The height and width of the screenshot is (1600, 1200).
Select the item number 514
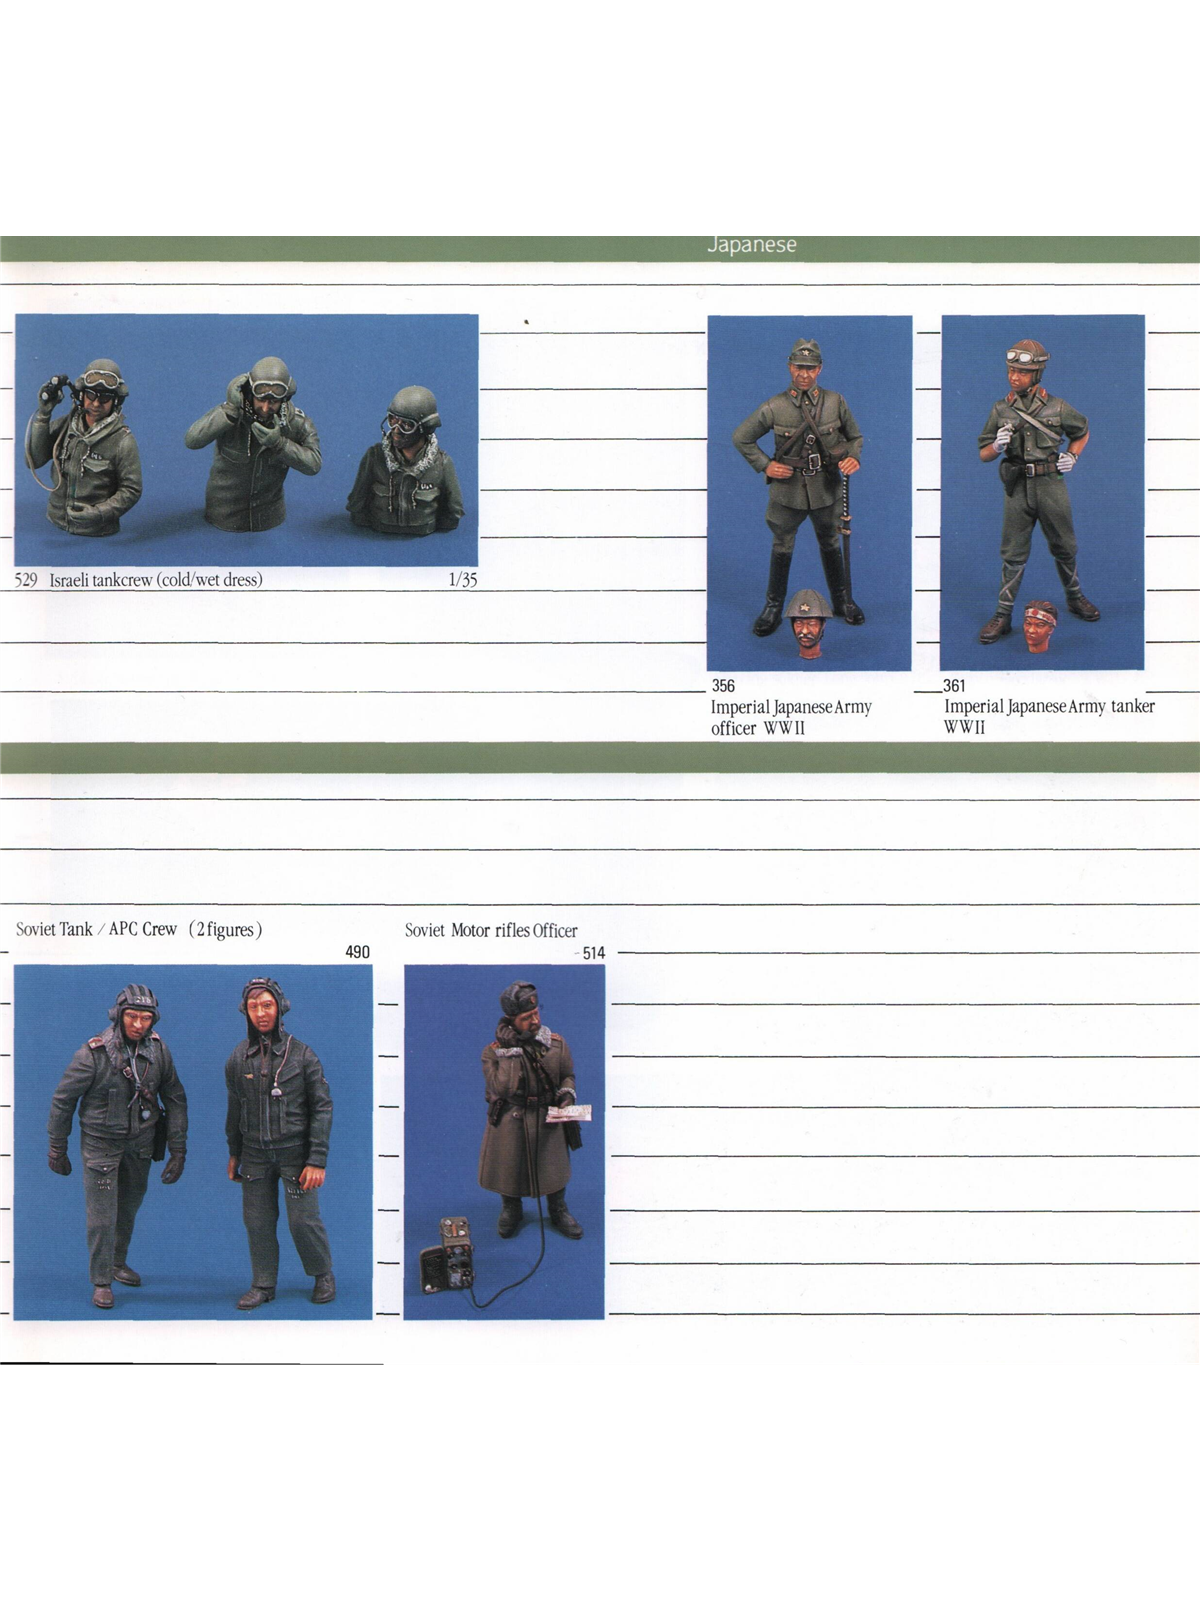(593, 953)
